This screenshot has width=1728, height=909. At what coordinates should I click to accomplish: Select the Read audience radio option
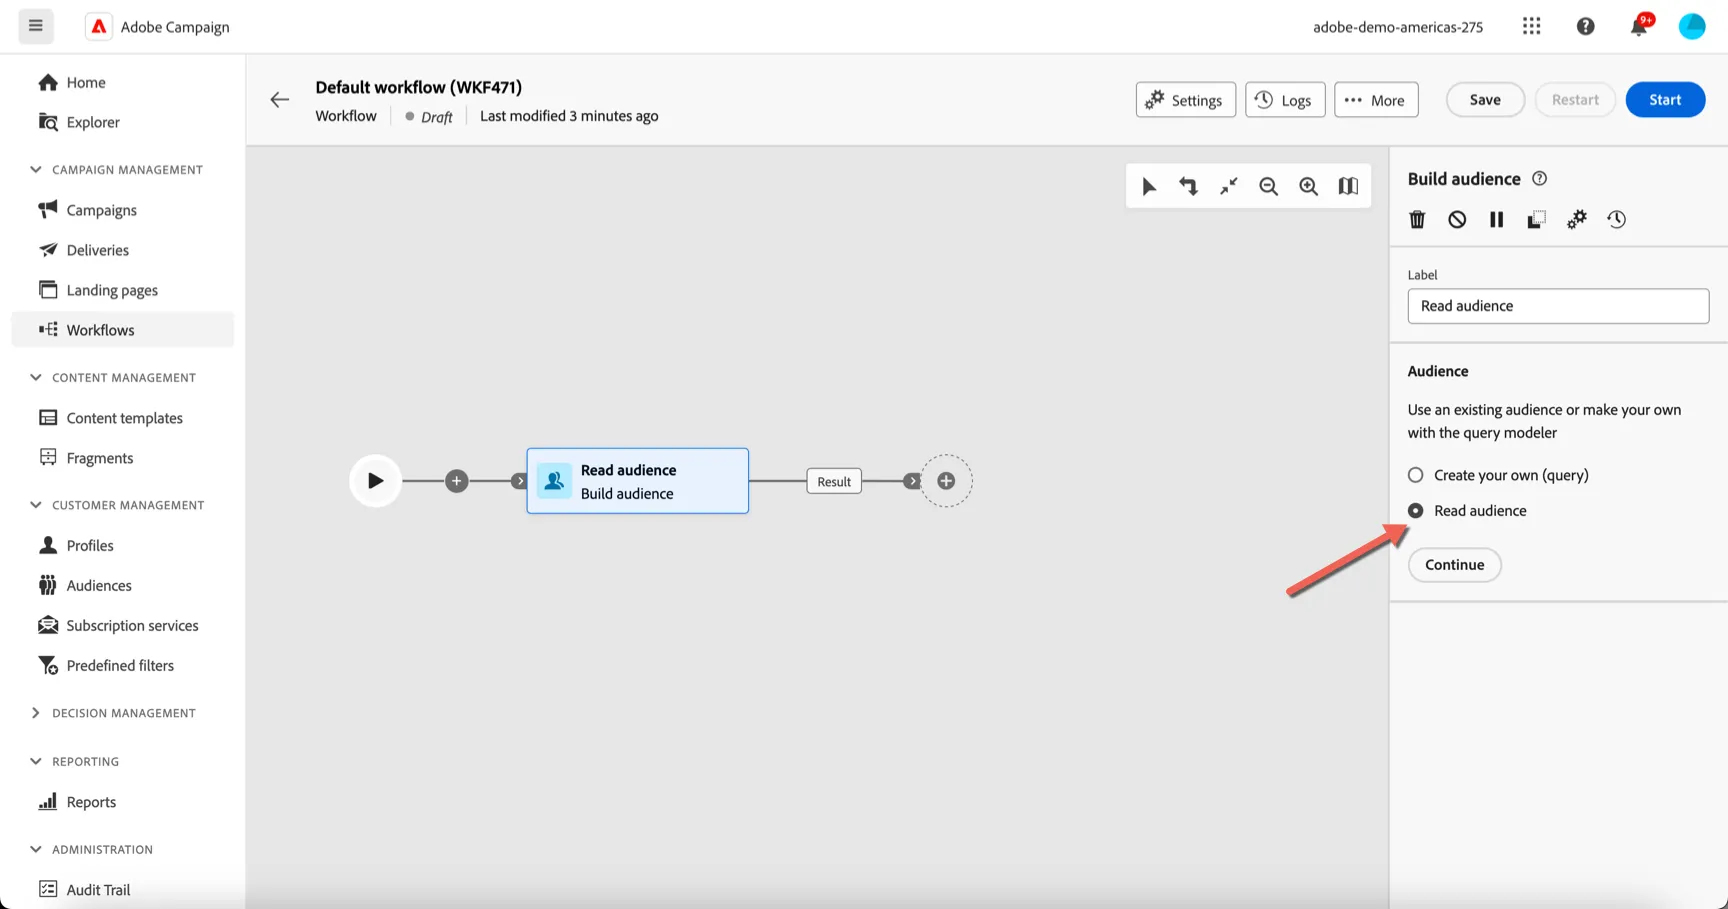[1467, 510]
